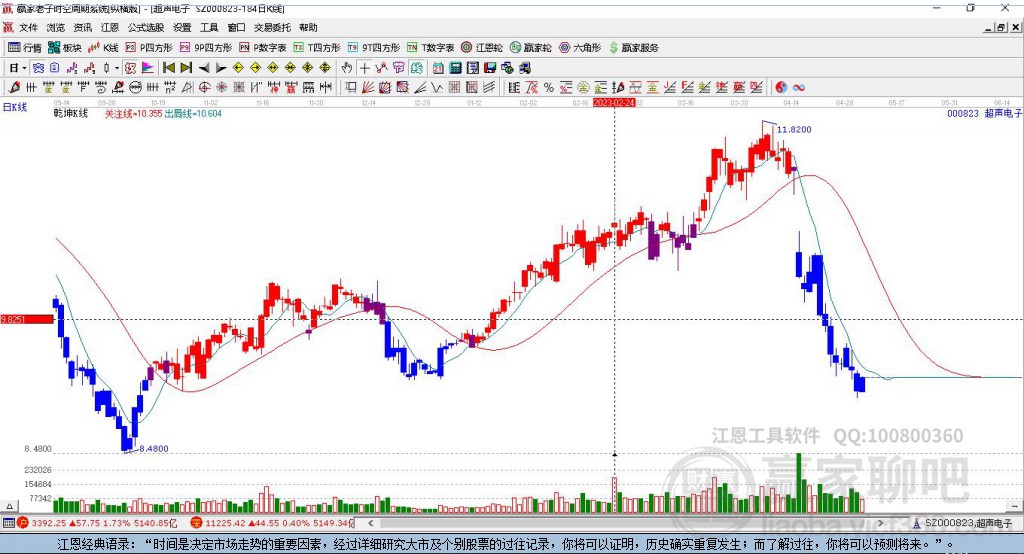Screen dimensions: 1024x554
Task: Click the infinity symbol icon
Action: pos(799,87)
